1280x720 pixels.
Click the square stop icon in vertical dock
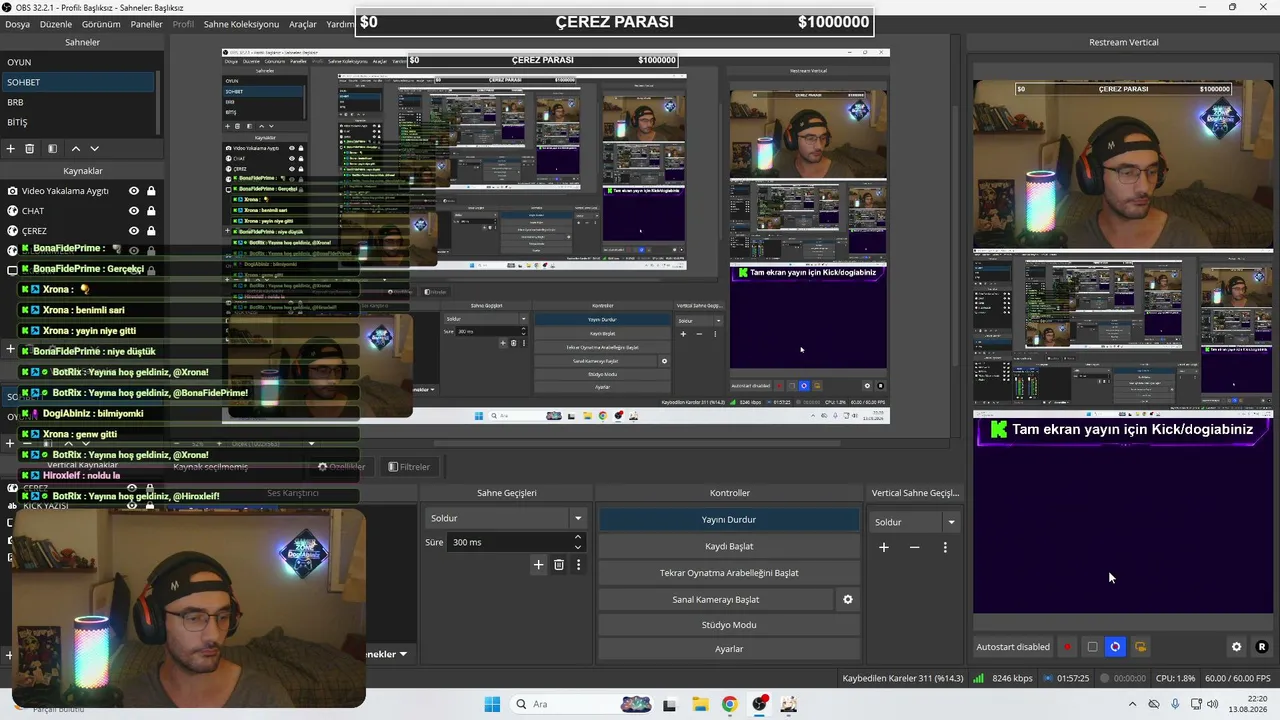(x=1092, y=647)
